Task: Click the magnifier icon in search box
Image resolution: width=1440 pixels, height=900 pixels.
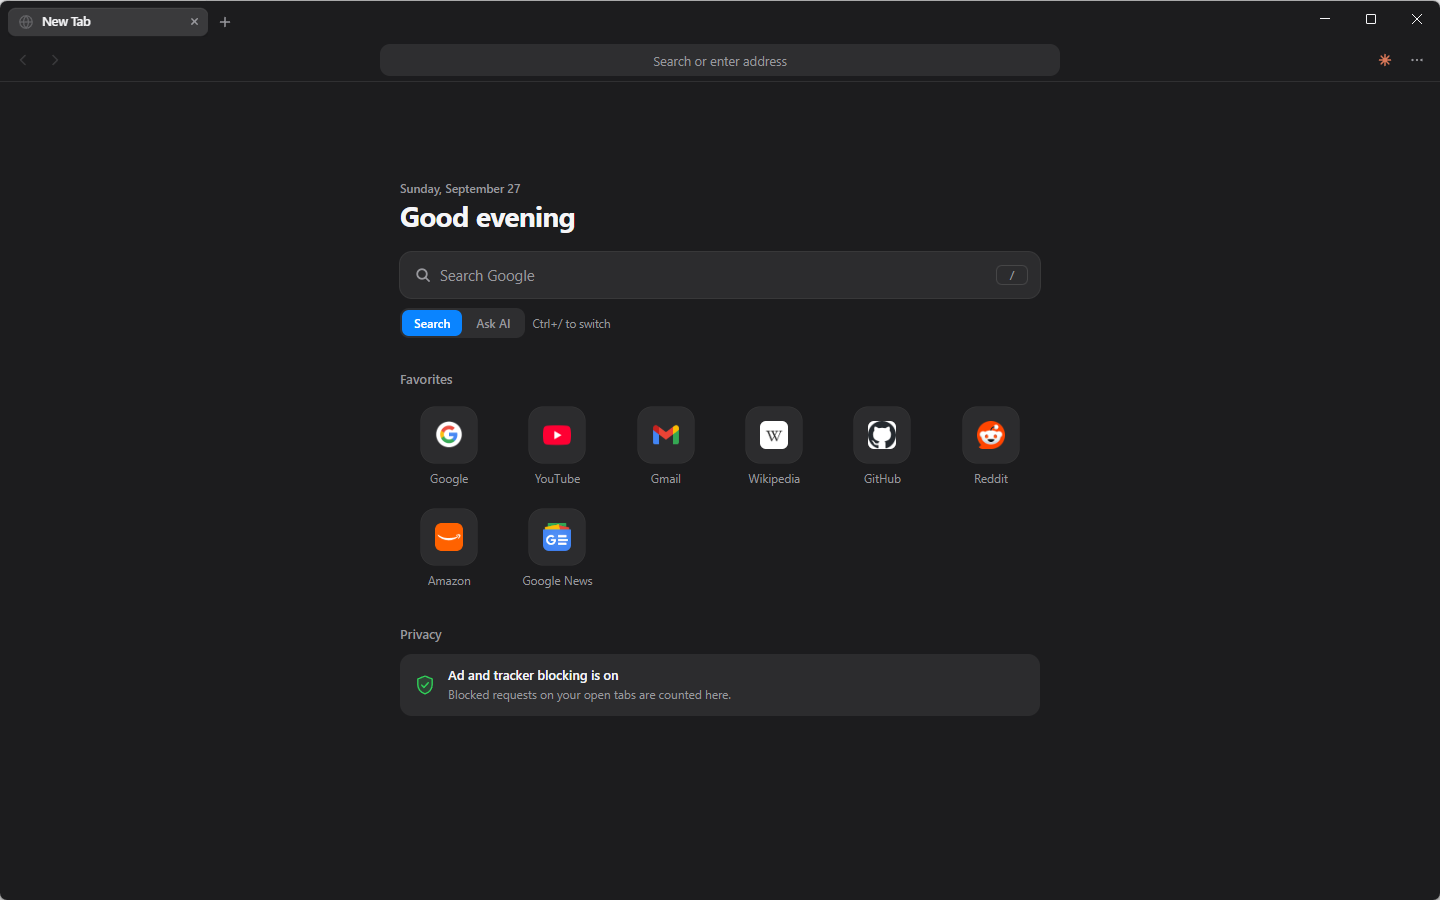Action: [x=423, y=275]
